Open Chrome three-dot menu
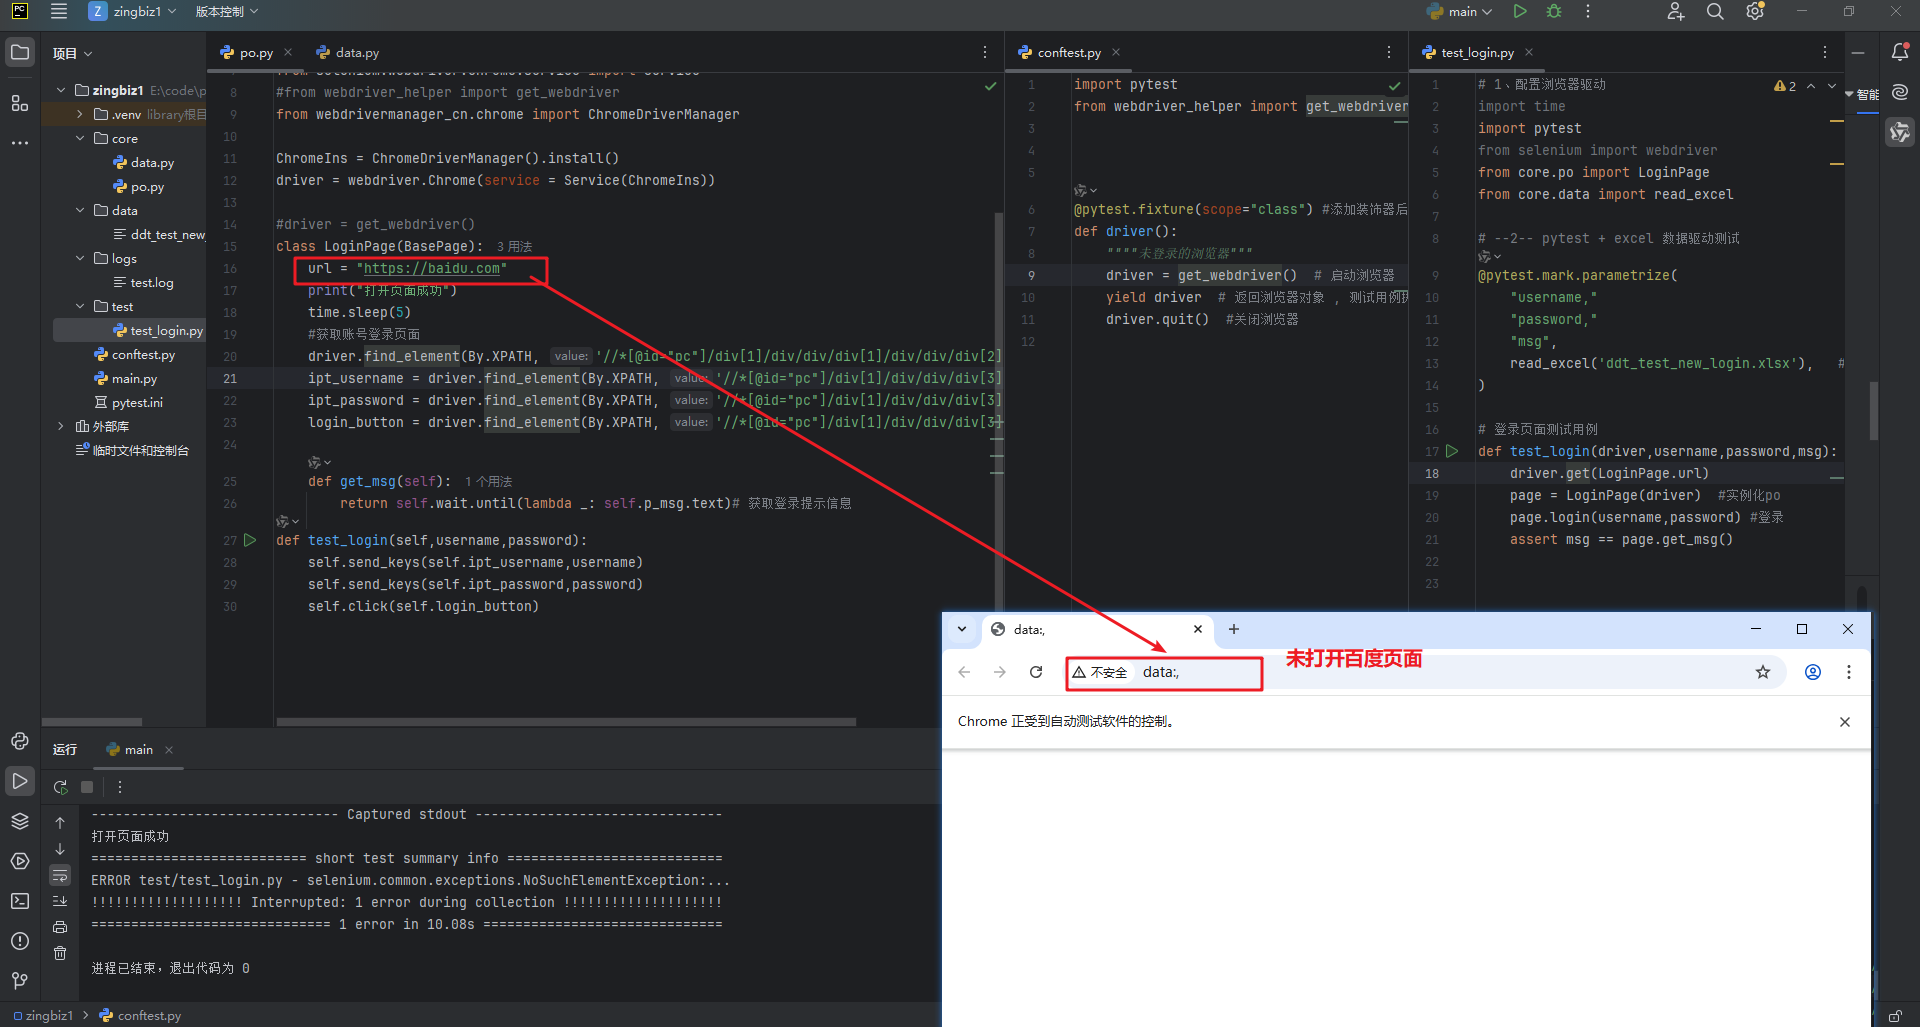Image resolution: width=1920 pixels, height=1027 pixels. click(1849, 672)
